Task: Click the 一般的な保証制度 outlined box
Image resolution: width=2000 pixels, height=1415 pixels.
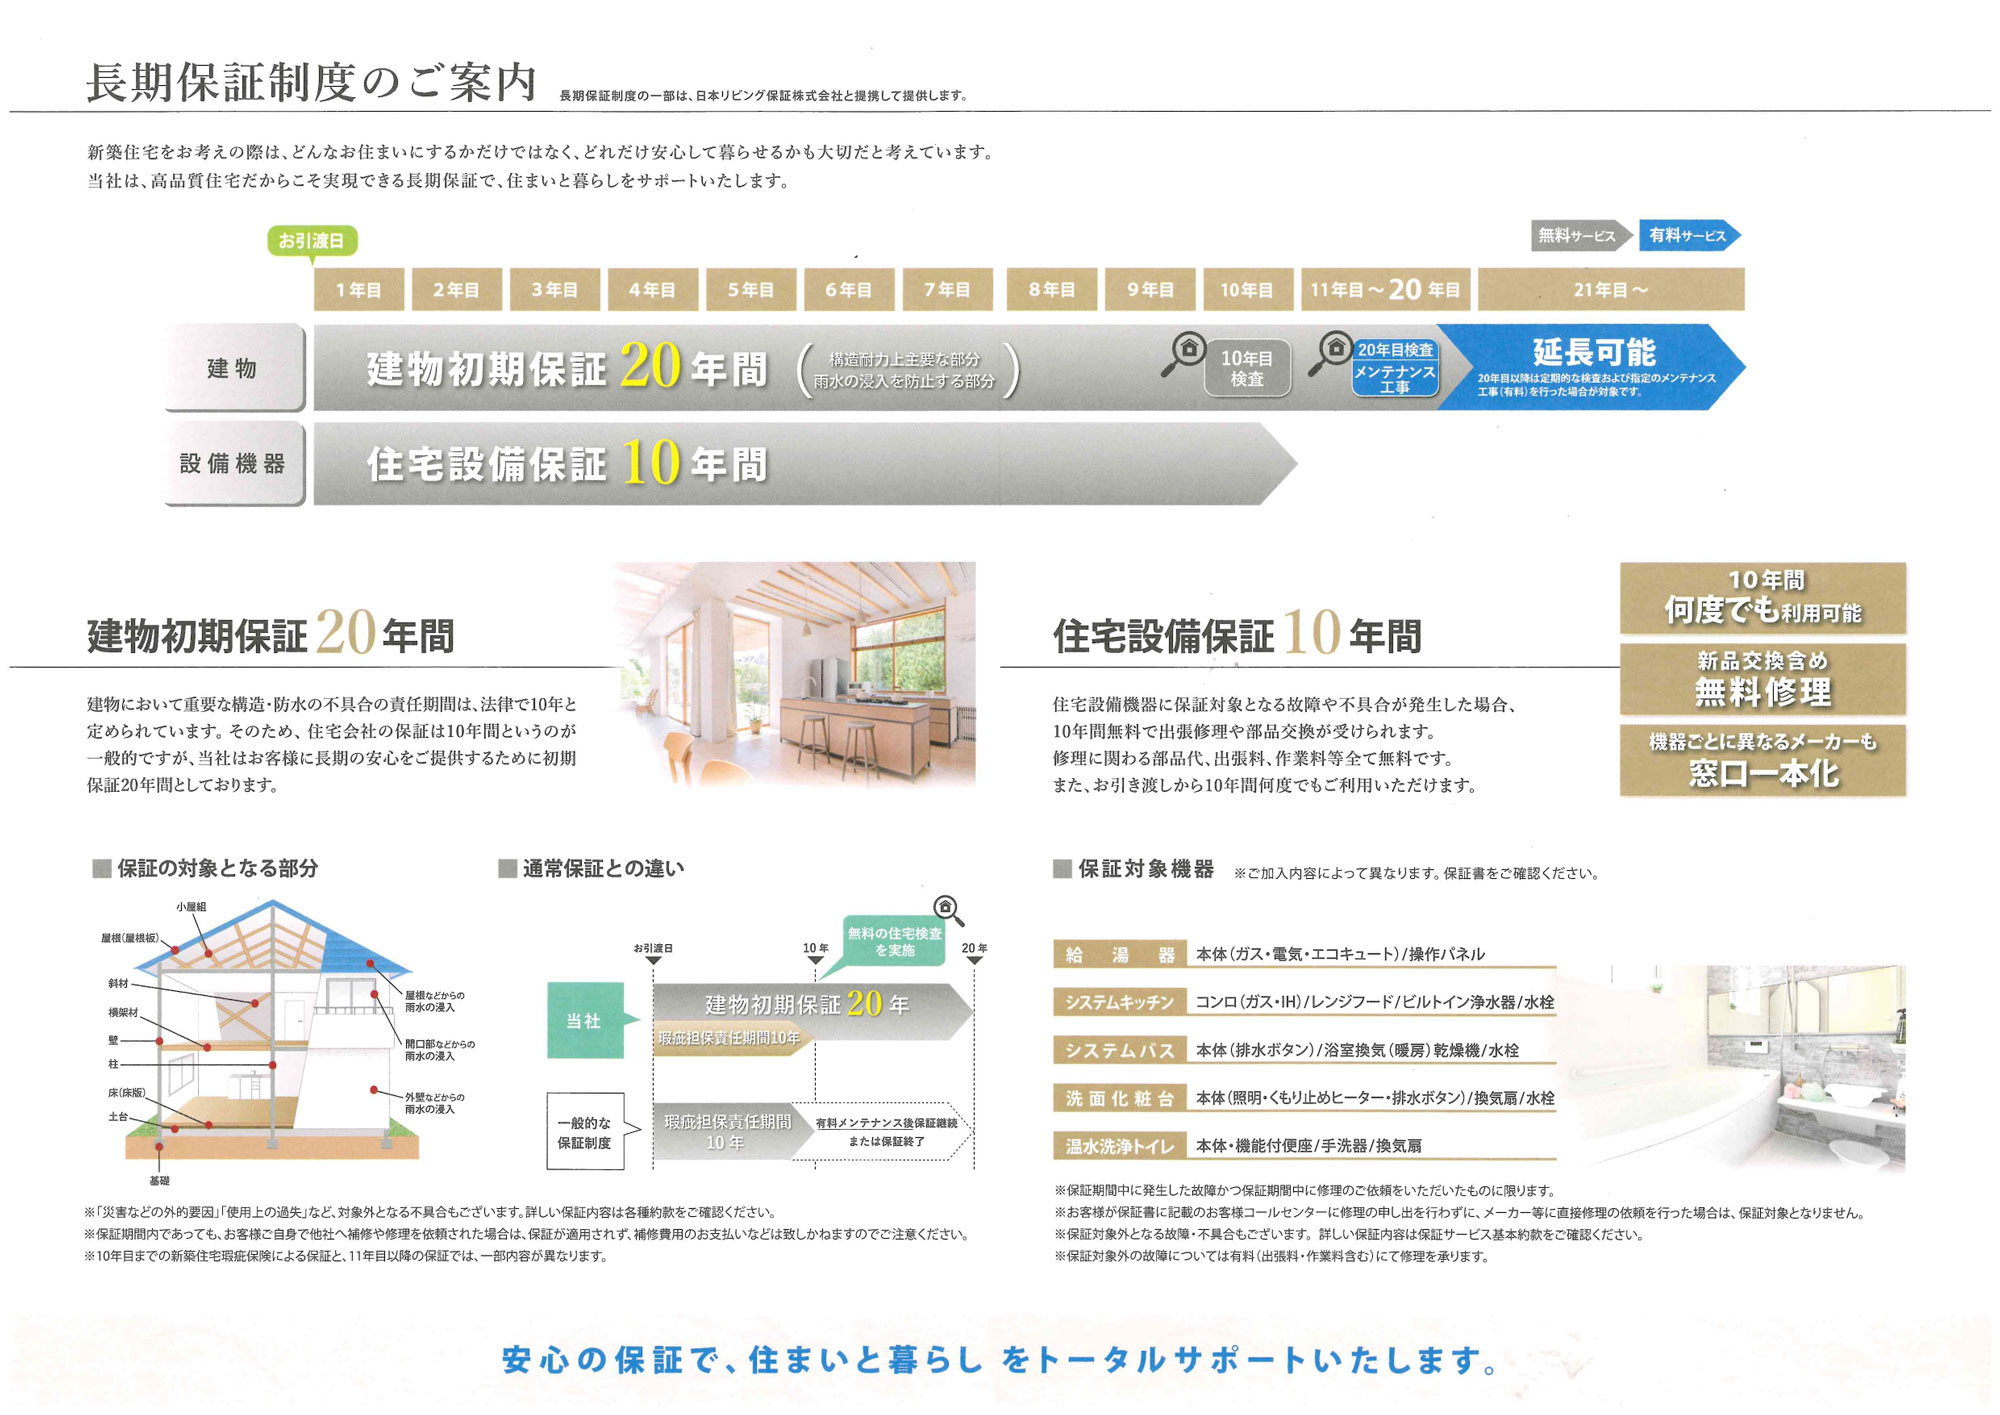Action: click(x=585, y=1132)
